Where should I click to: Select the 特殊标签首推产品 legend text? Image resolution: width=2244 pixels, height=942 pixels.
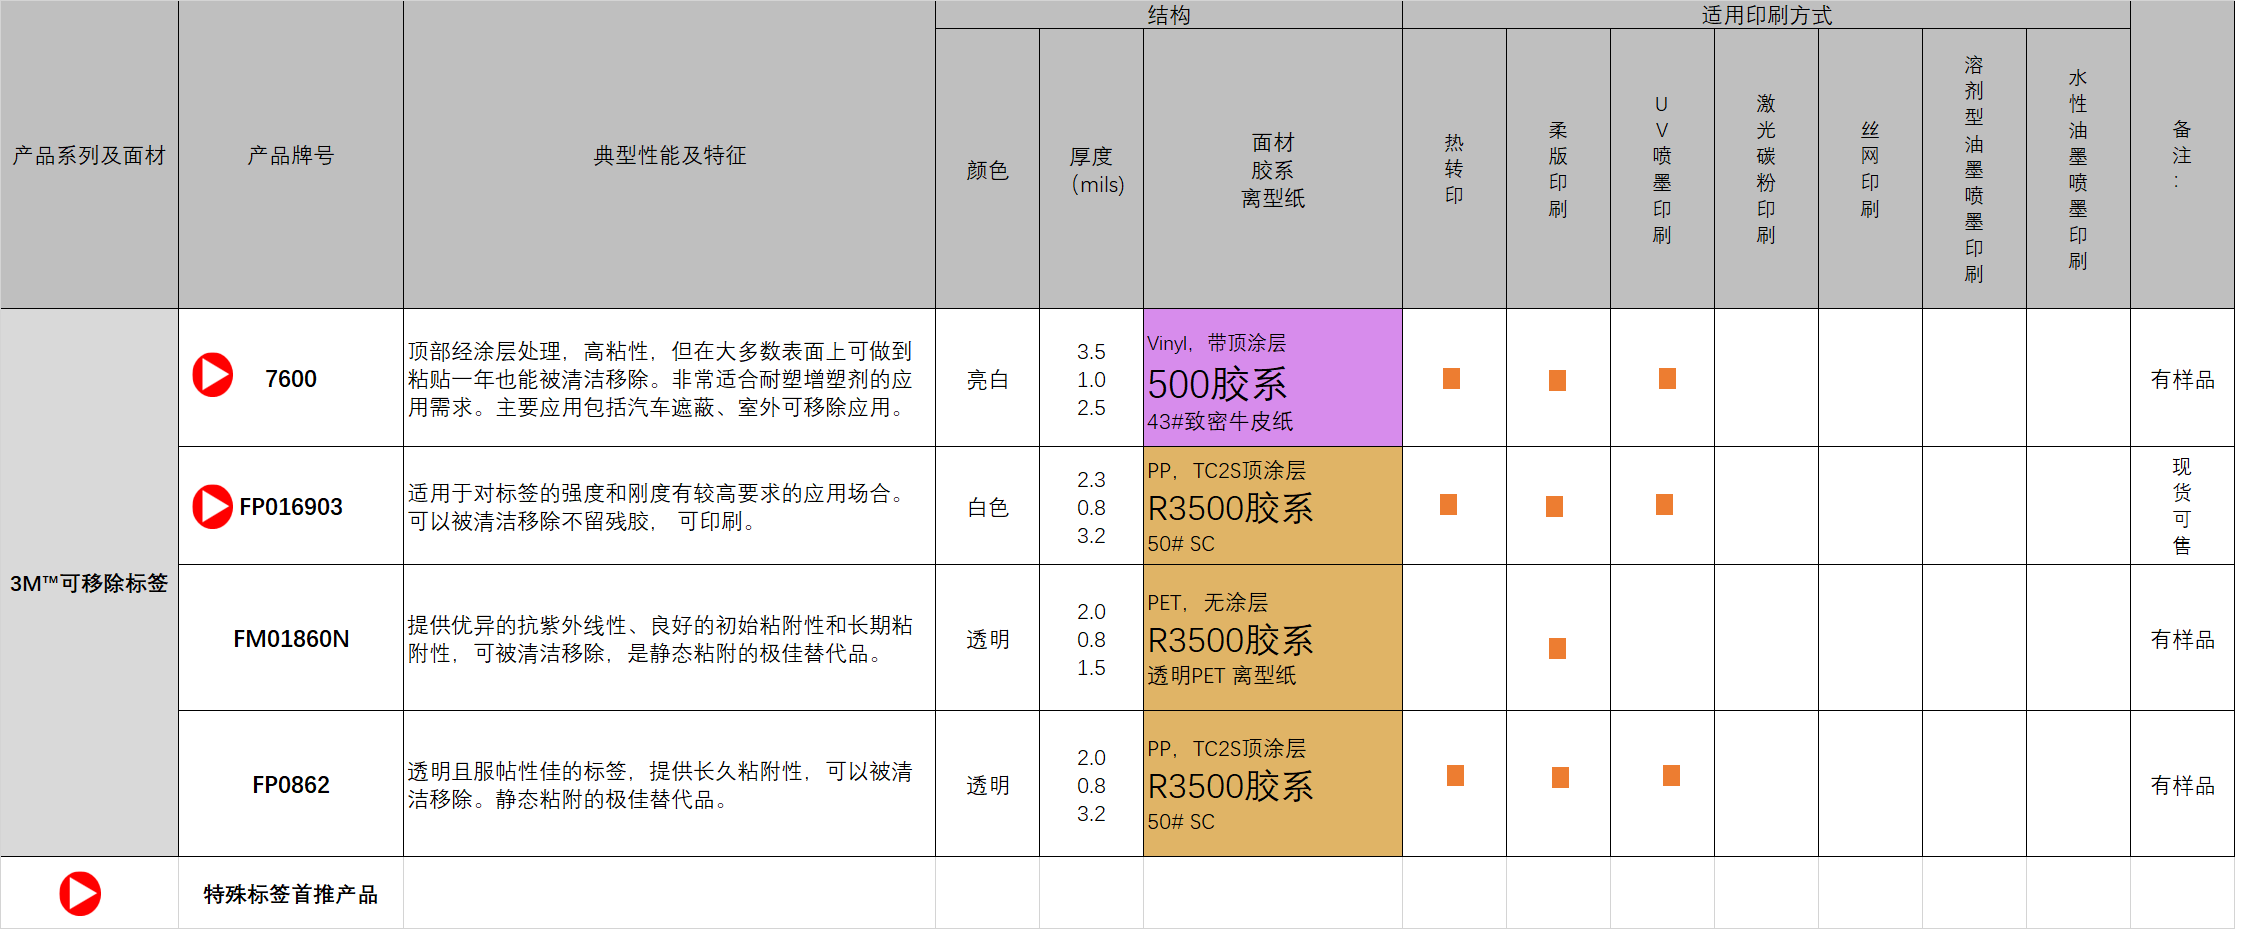click(x=291, y=894)
